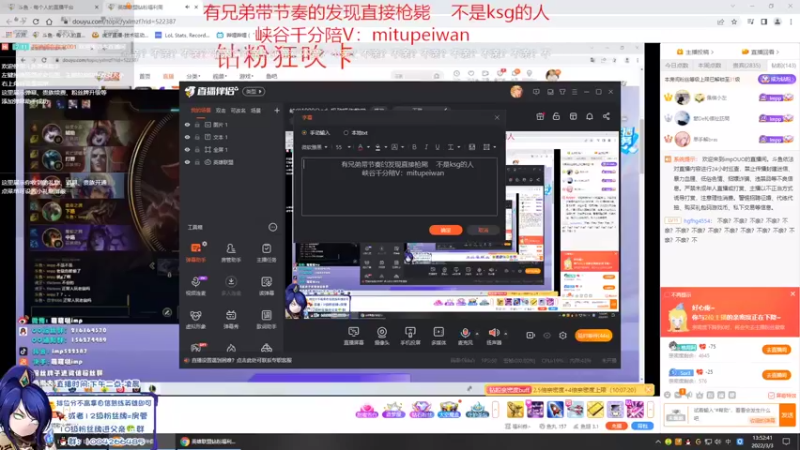Click the 发送 send button in chat
800x450 pixels.
pyautogui.click(x=787, y=415)
